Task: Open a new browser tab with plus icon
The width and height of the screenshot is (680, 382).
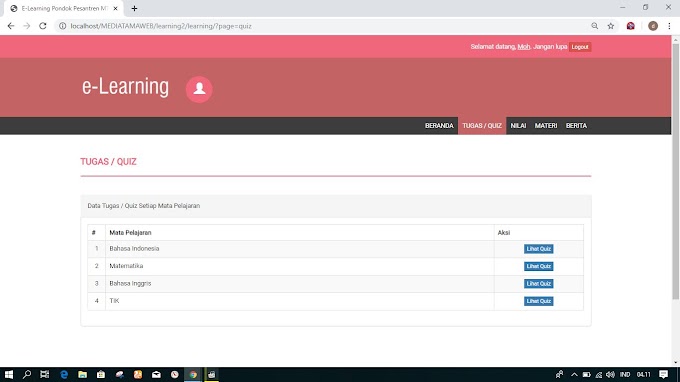Action: click(x=134, y=8)
